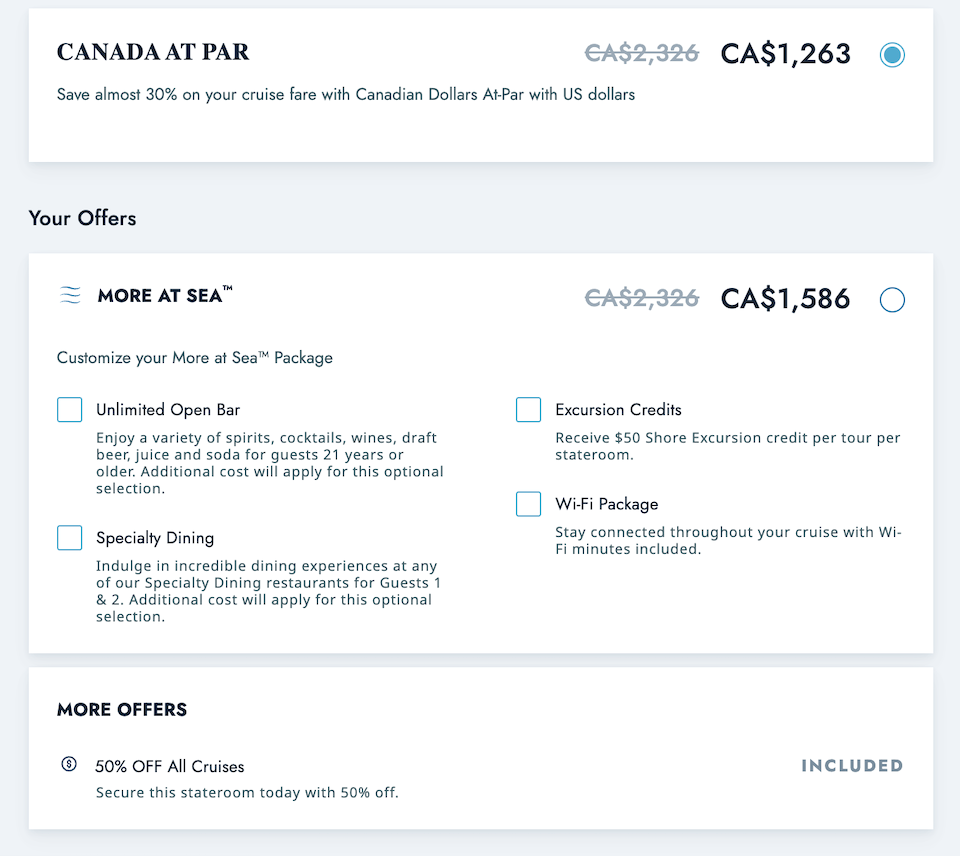960x856 pixels.
Task: Select the Canada At Par radio button
Action: (x=892, y=54)
